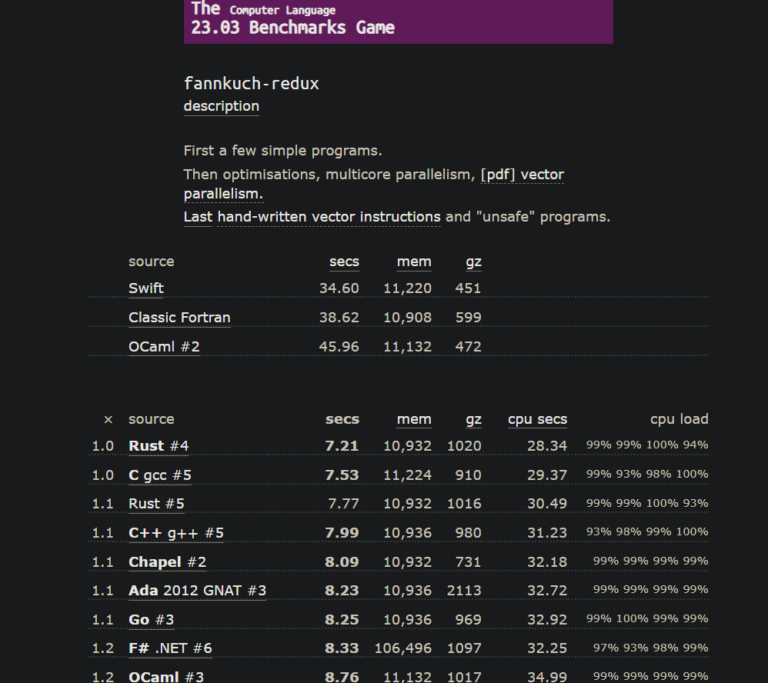This screenshot has height=683, width=768.
Task: Click the 'Last' link before hand-written
Action: coord(198,217)
